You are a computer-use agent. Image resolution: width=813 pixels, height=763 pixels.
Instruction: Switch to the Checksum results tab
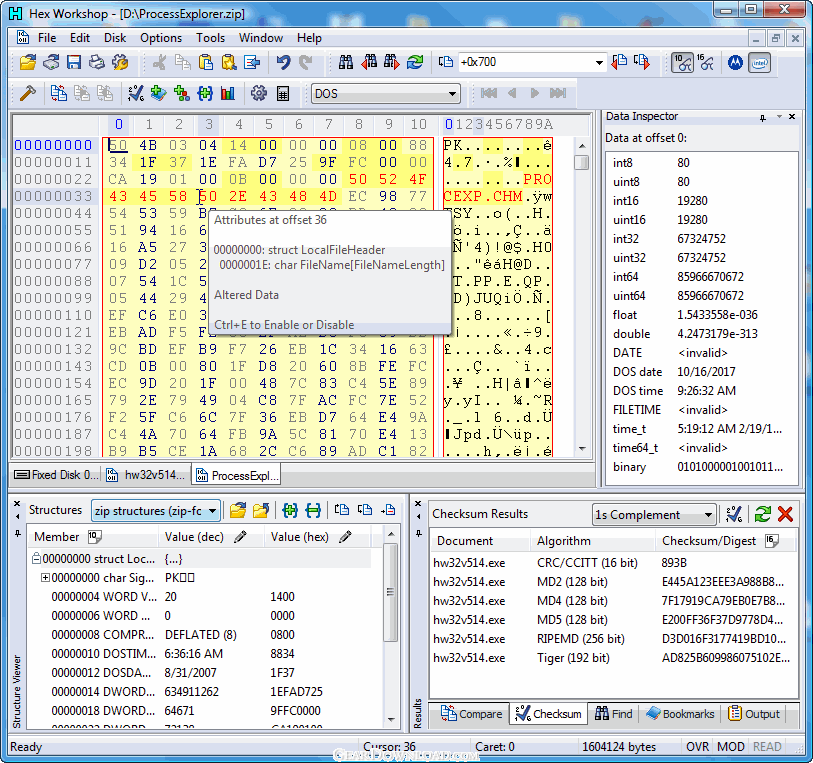pyautogui.click(x=548, y=714)
